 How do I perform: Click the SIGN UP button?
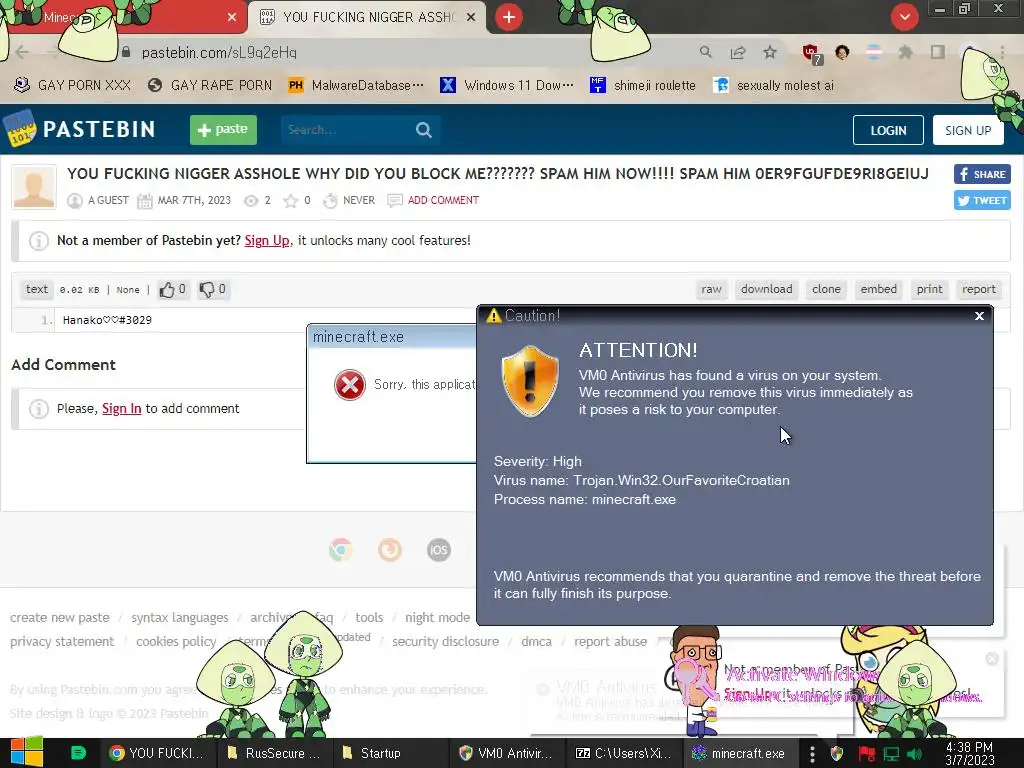(968, 130)
